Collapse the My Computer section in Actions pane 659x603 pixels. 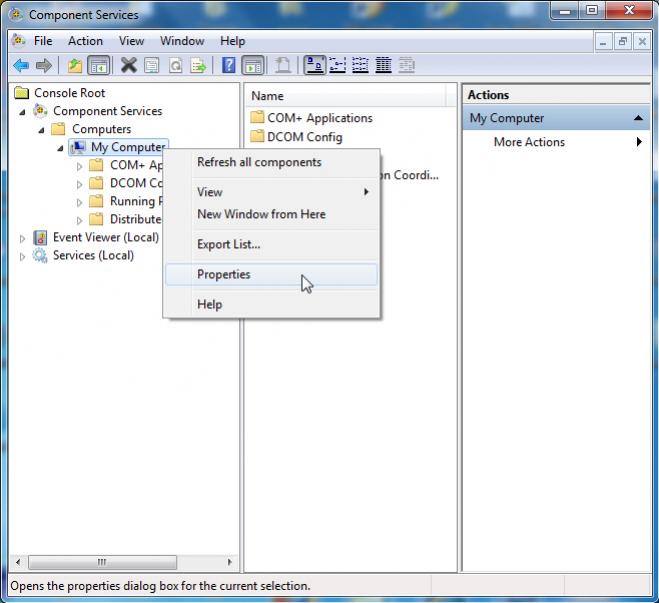point(638,118)
